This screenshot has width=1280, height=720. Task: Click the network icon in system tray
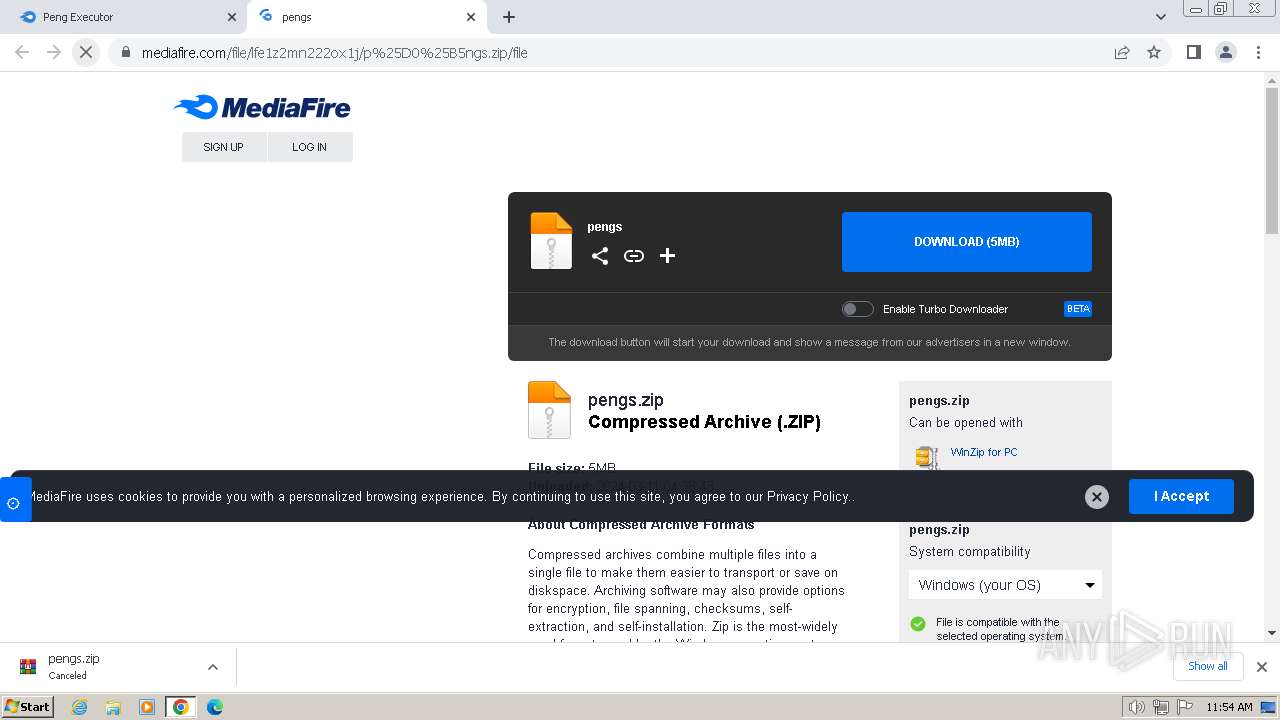[1160, 707]
